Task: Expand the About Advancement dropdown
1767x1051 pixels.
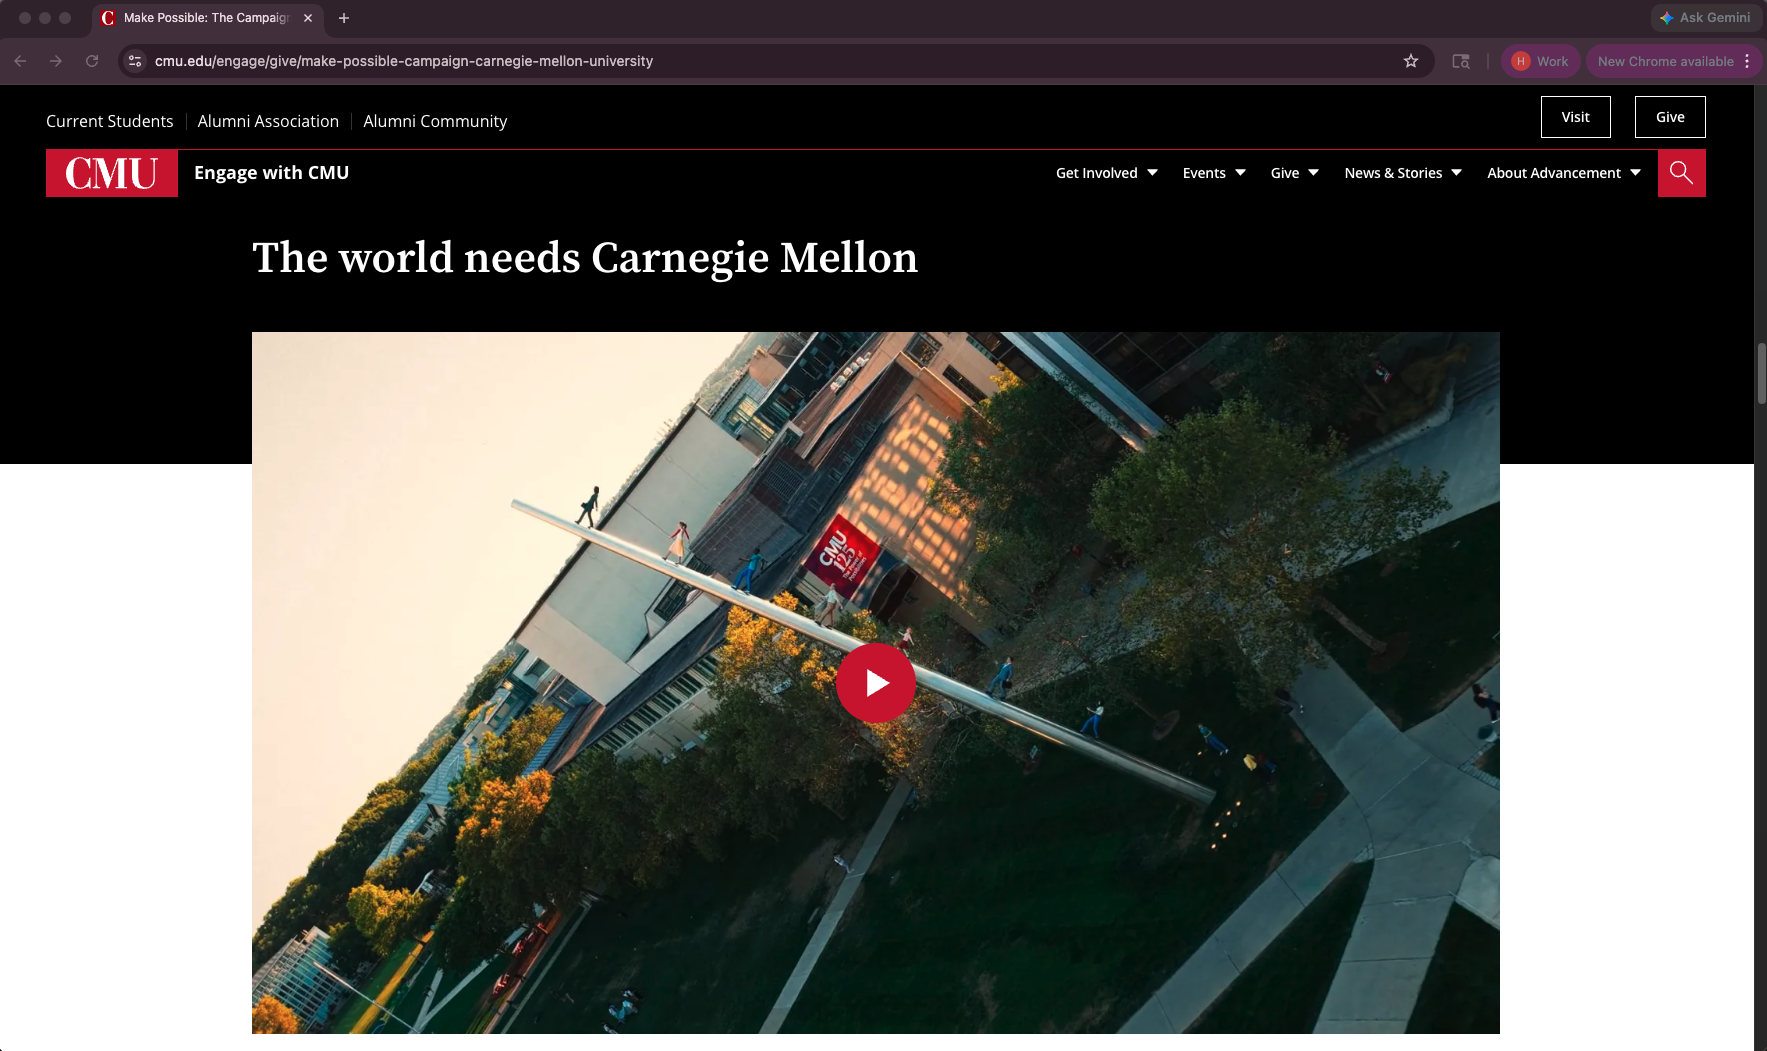Action: (x=1564, y=173)
